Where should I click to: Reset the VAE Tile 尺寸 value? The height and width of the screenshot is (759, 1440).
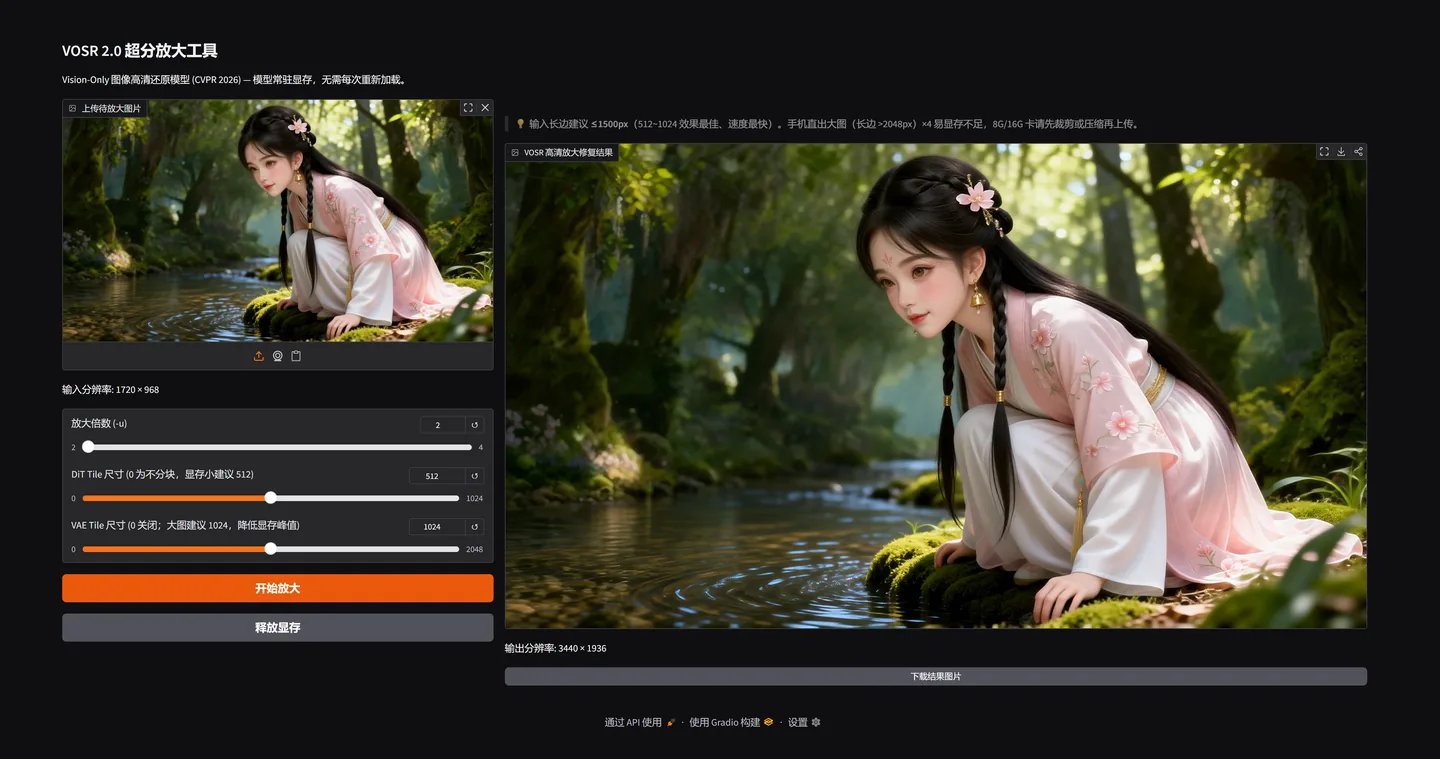pyautogui.click(x=475, y=527)
